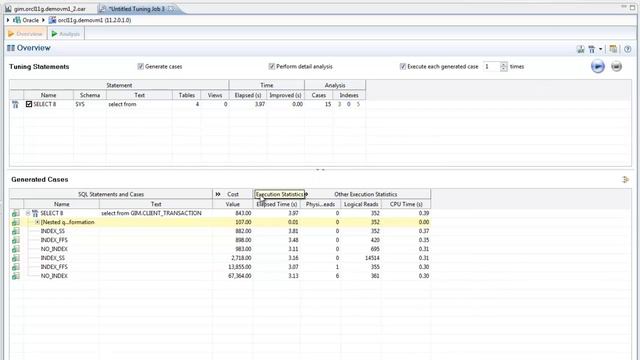The image size is (640, 360).
Task: Select NO_INDEX case with cost 983.00
Action: coord(220,249)
